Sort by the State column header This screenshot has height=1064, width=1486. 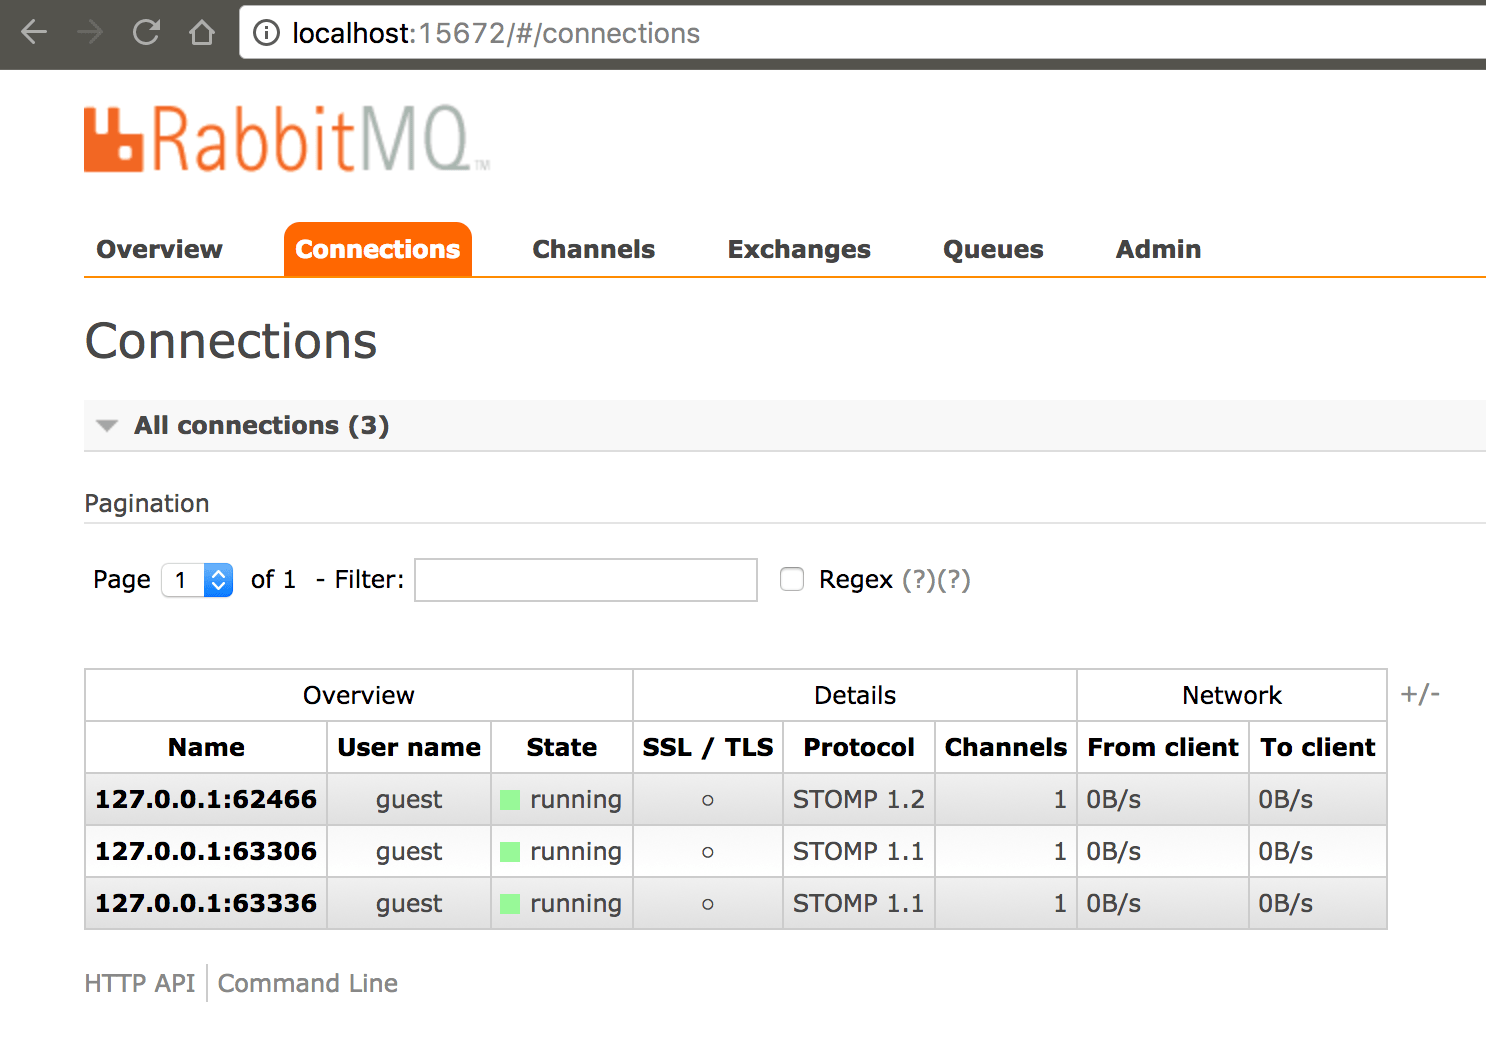coord(562,747)
